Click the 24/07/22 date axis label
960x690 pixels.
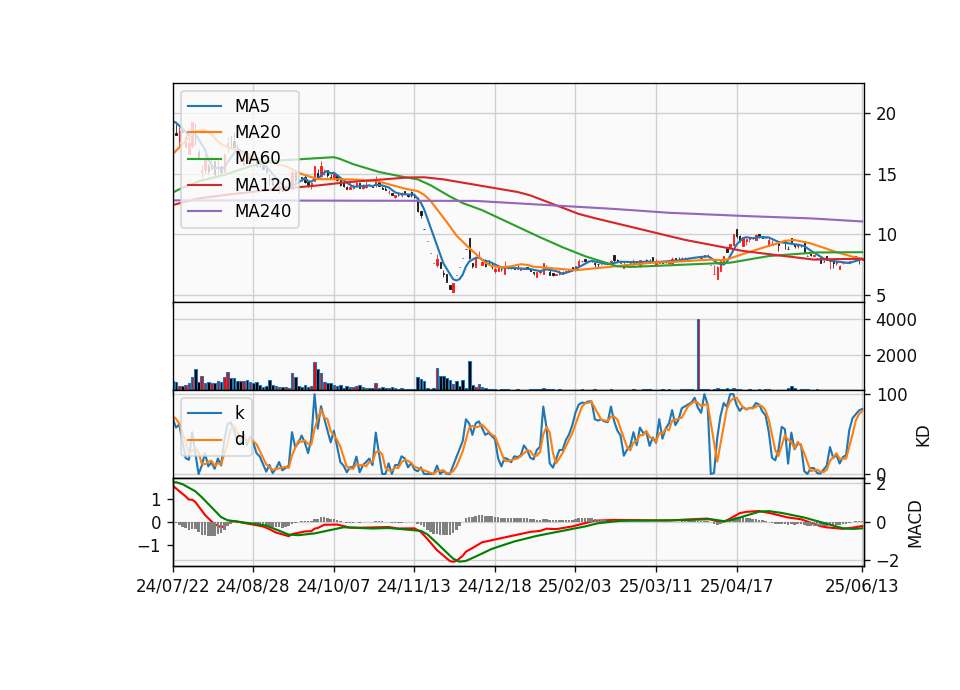tap(173, 586)
